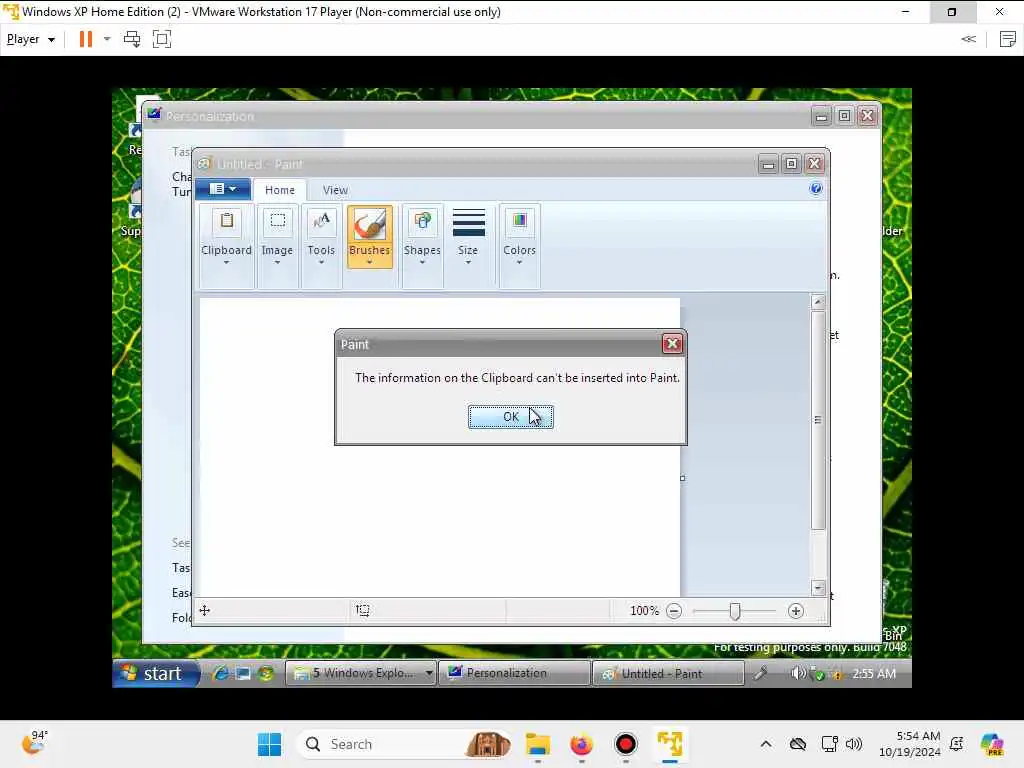Switch to the Home ribbon tab
This screenshot has height=768, width=1024.
tap(280, 190)
